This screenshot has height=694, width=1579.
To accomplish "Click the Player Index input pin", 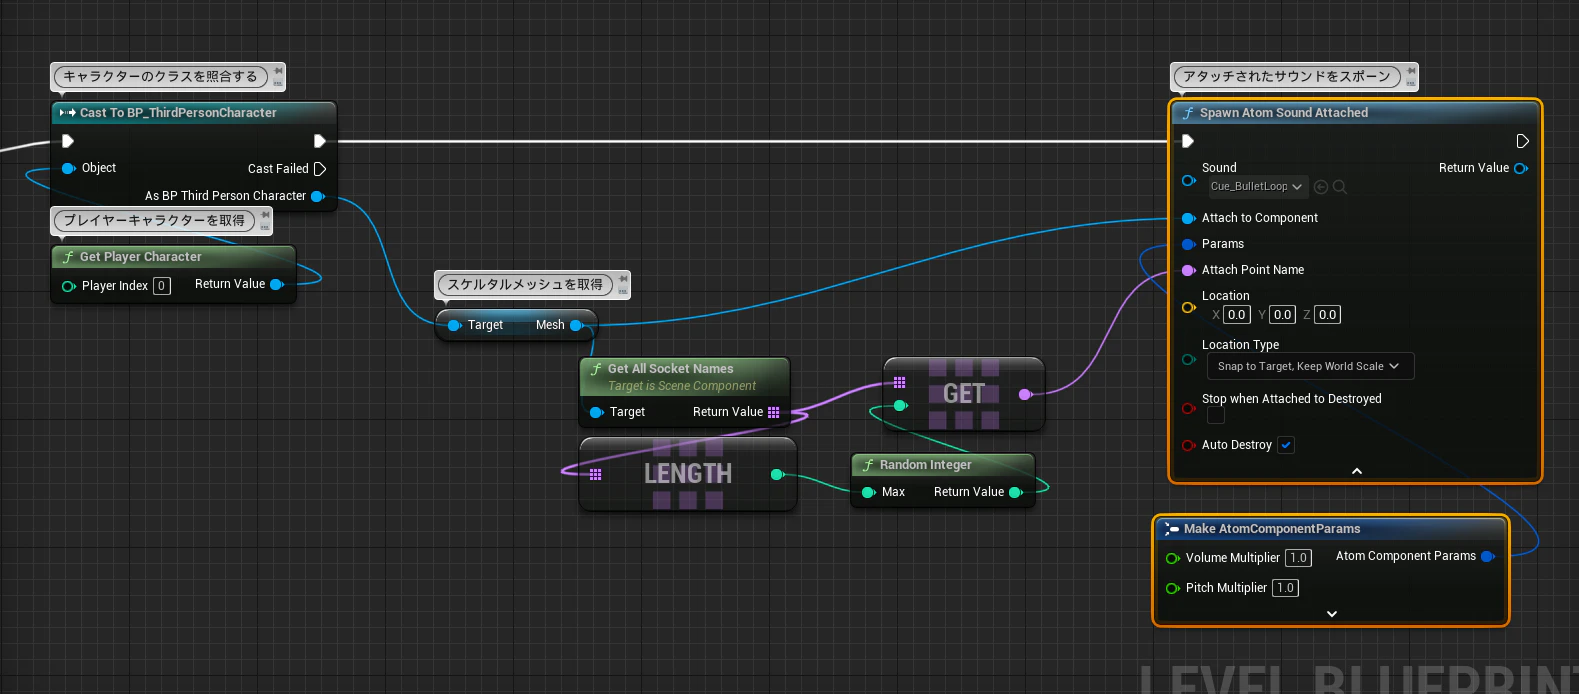I will coord(69,286).
